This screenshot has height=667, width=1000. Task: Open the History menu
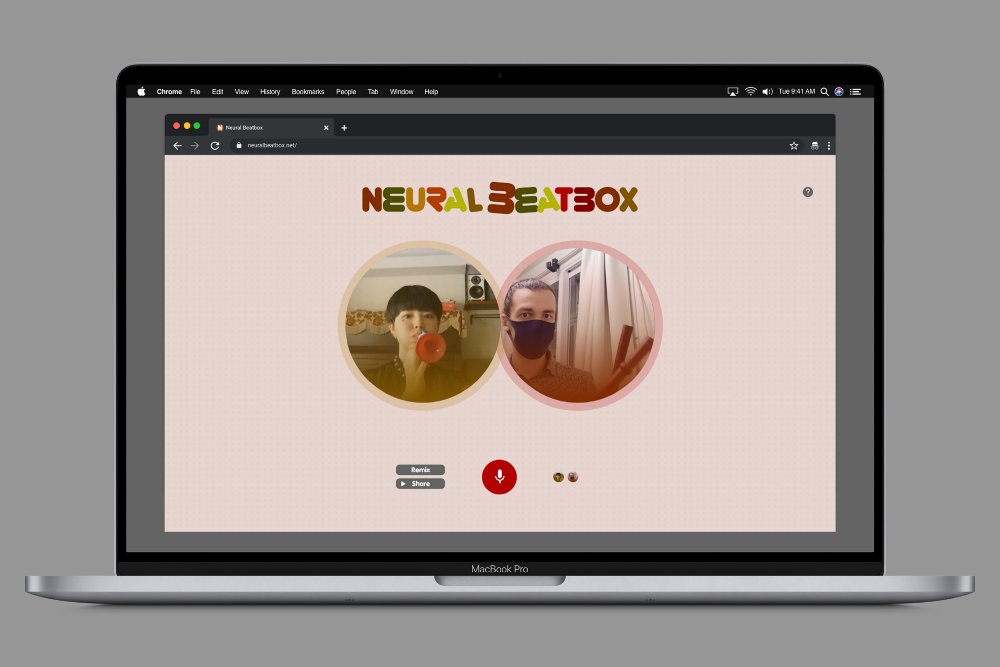(x=270, y=91)
